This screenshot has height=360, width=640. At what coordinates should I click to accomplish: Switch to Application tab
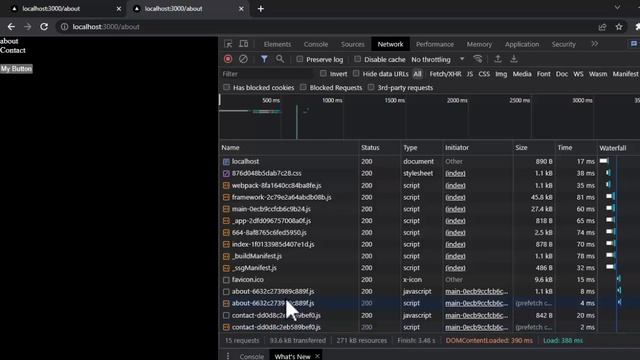tap(522, 44)
